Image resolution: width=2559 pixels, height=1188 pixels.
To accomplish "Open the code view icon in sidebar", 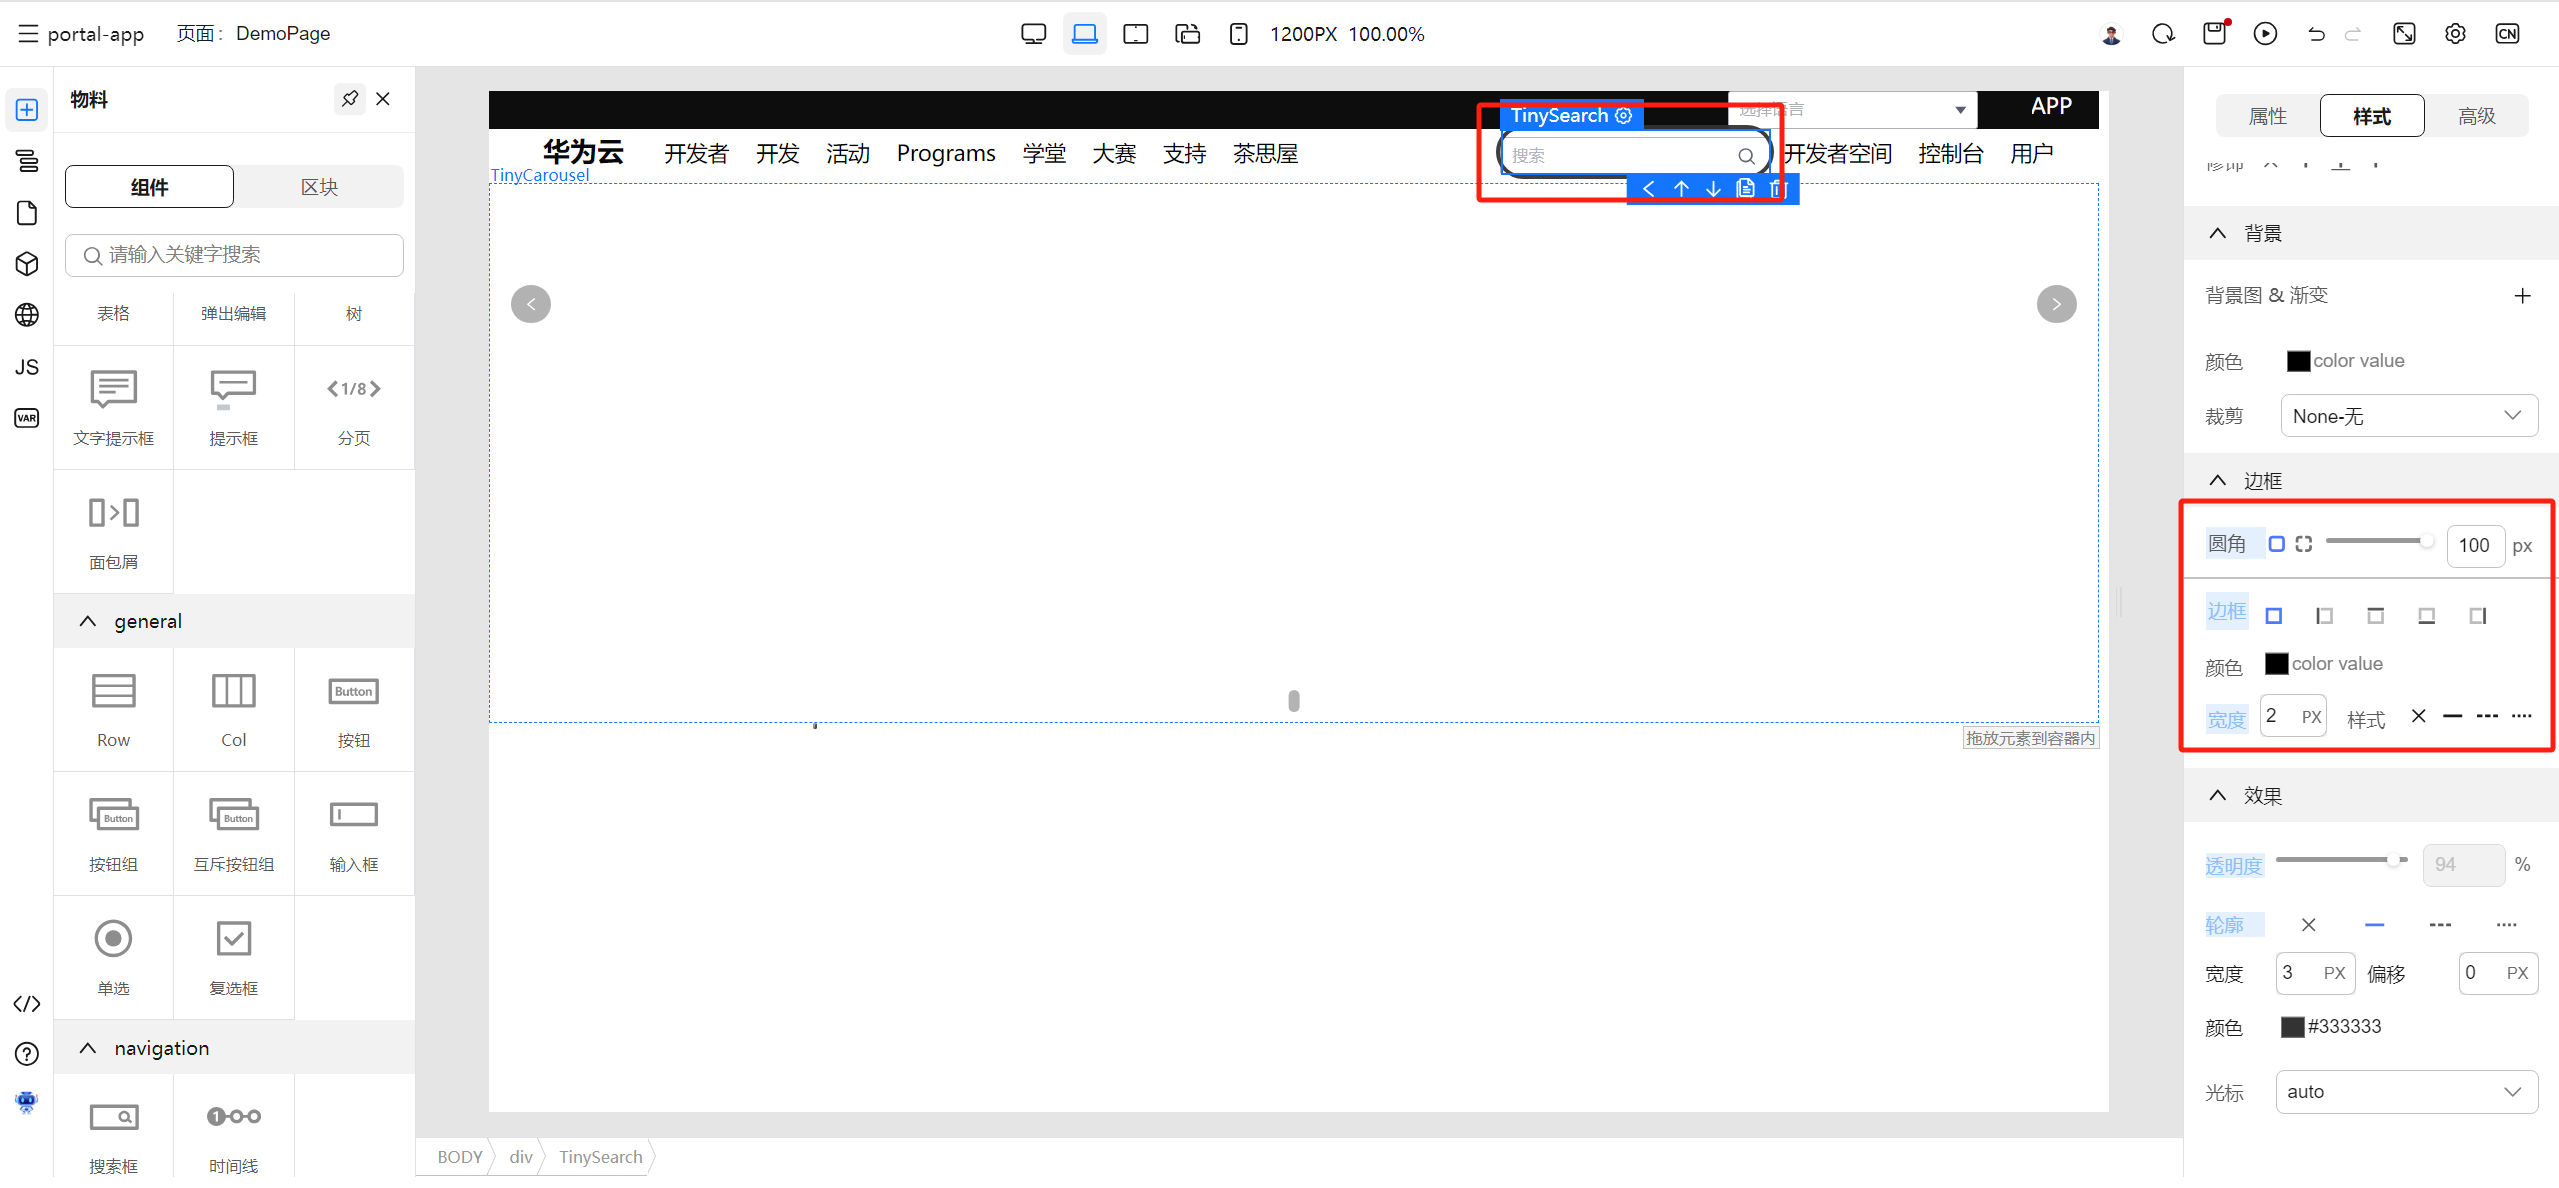I will pyautogui.click(x=27, y=1004).
